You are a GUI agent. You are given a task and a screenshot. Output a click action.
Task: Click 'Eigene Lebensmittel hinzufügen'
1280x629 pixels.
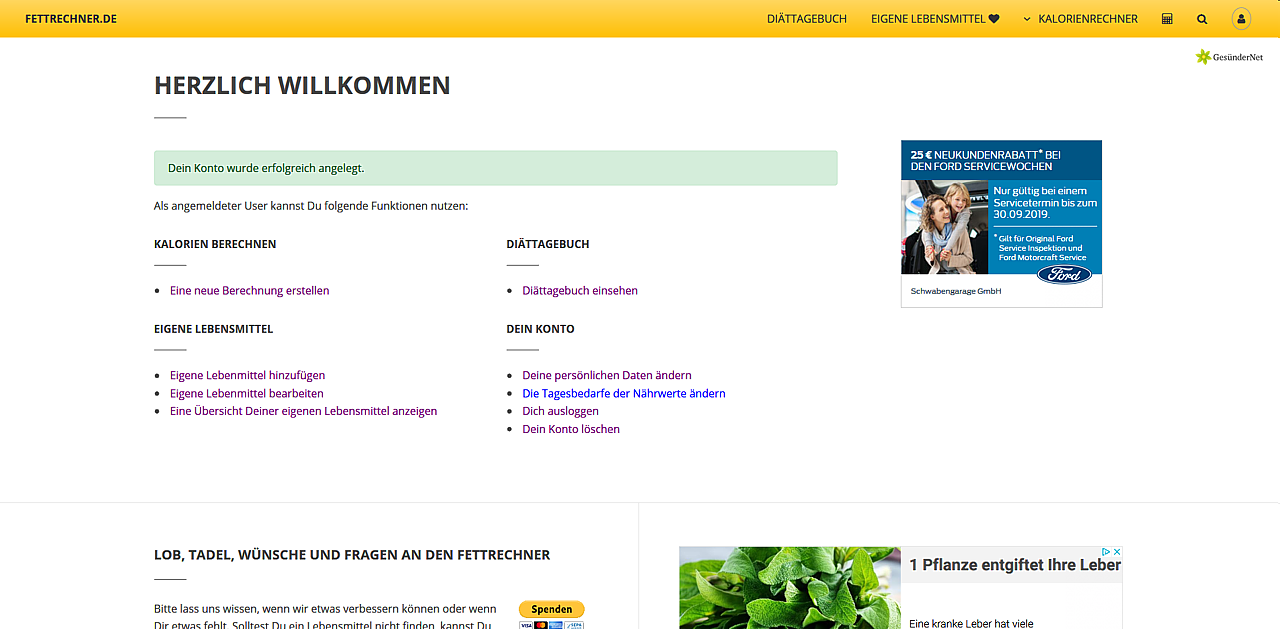pyautogui.click(x=246, y=375)
